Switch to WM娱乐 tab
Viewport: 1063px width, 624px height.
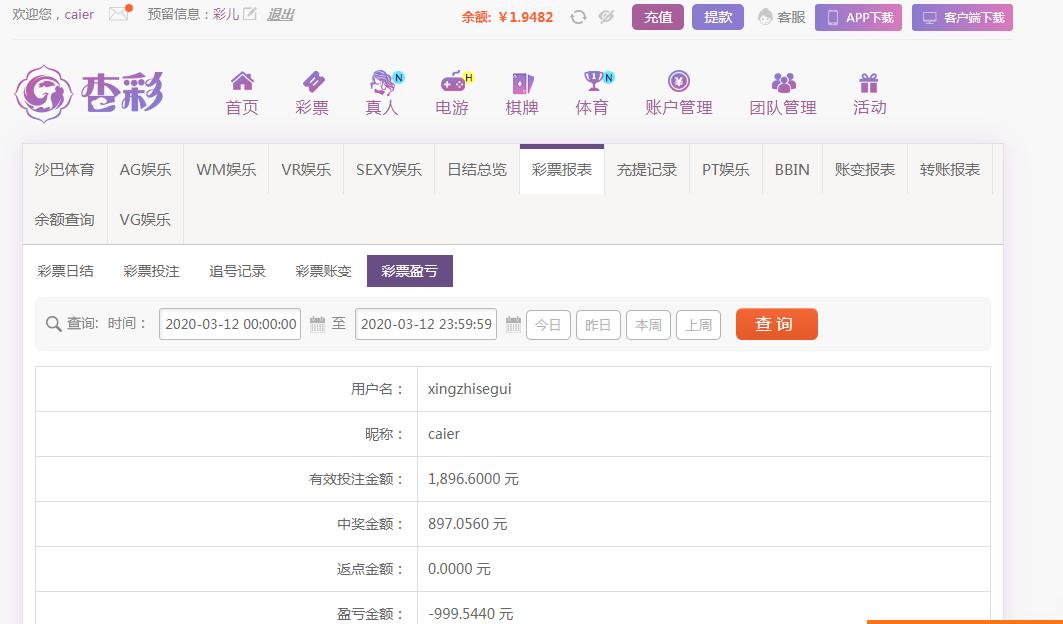pos(226,170)
